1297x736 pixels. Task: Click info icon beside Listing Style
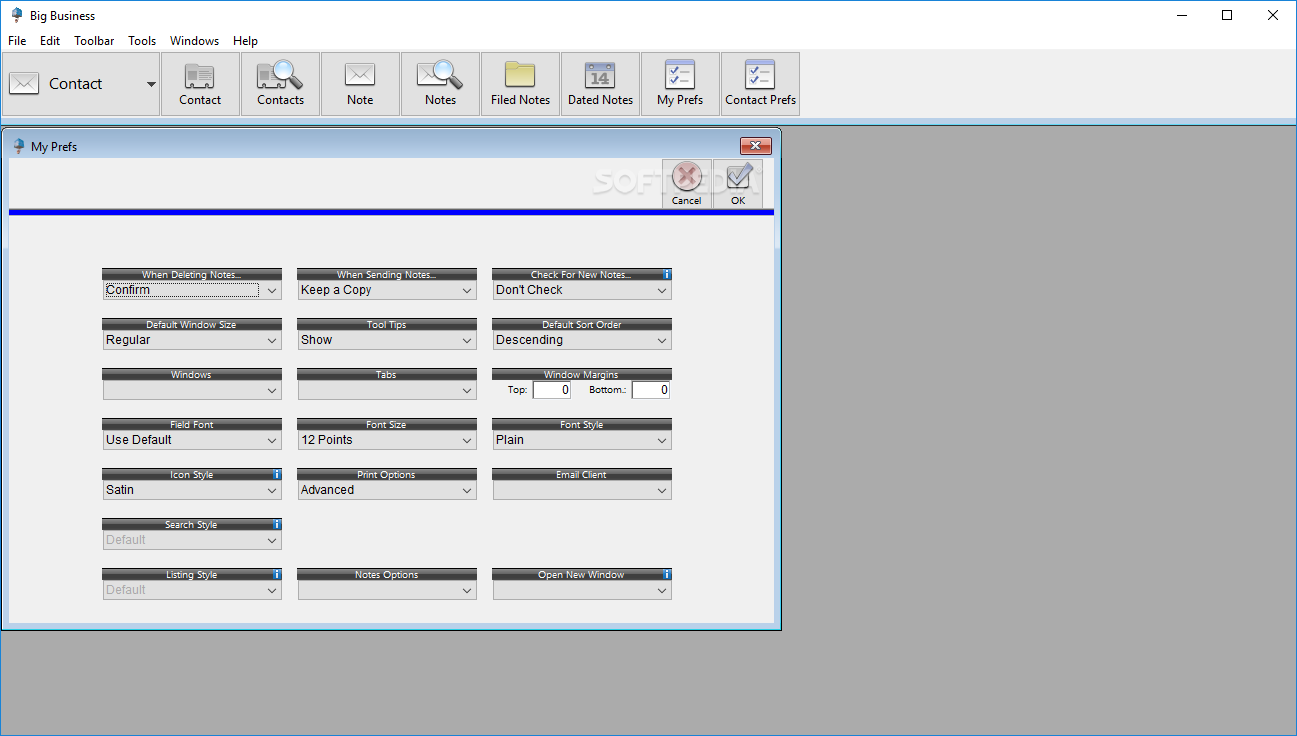click(277, 574)
